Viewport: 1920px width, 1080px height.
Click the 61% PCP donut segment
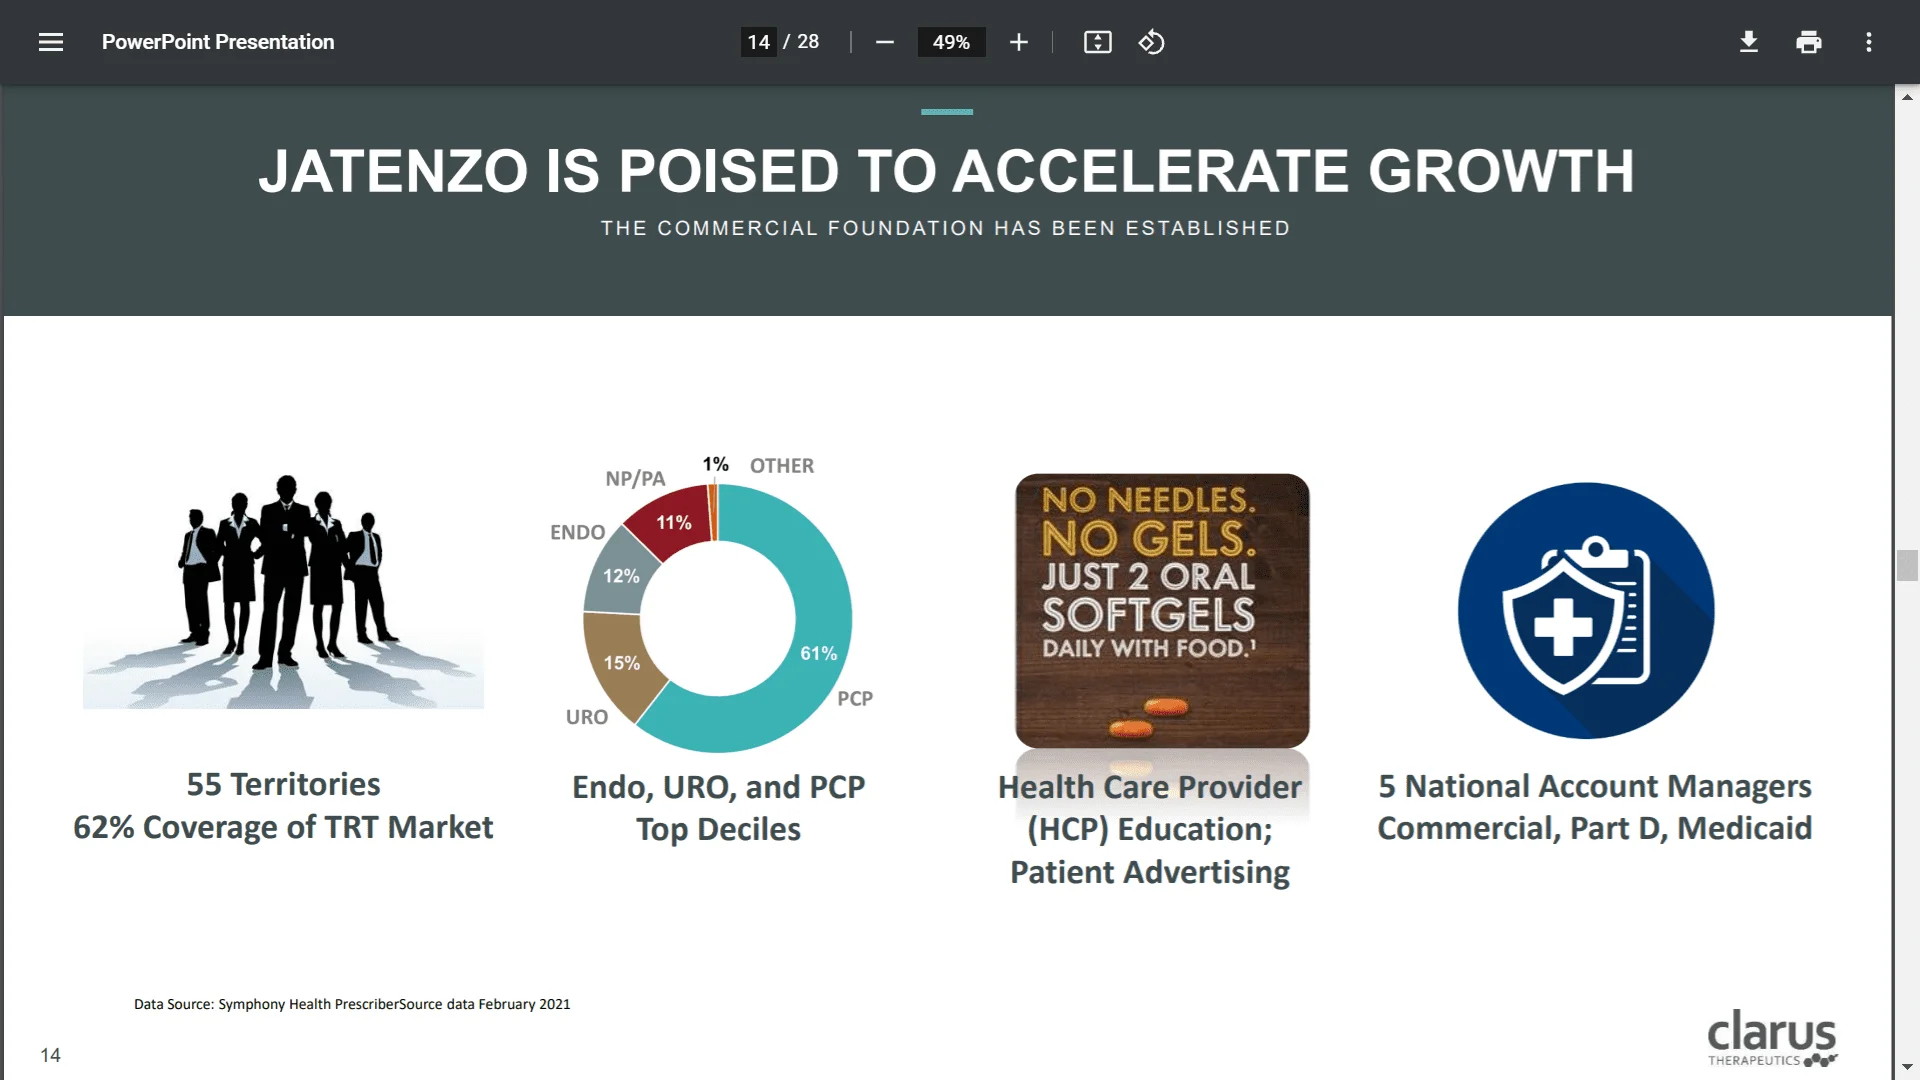(x=819, y=640)
